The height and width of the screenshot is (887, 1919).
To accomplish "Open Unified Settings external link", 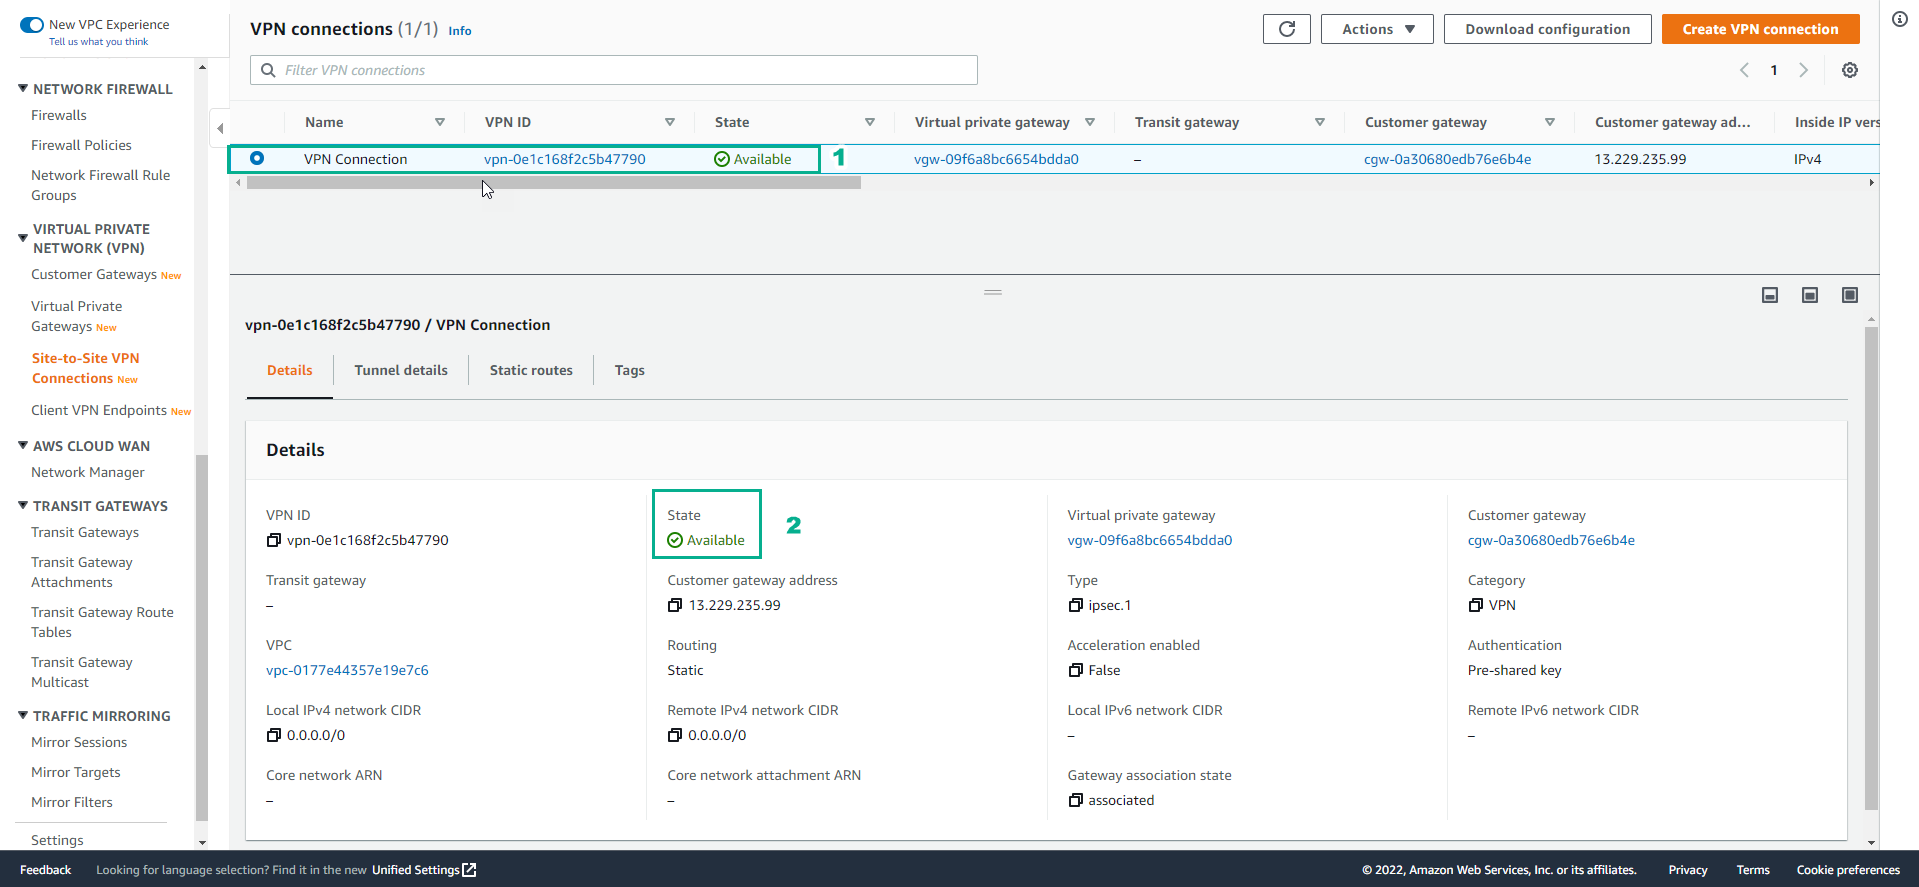I will 424,870.
